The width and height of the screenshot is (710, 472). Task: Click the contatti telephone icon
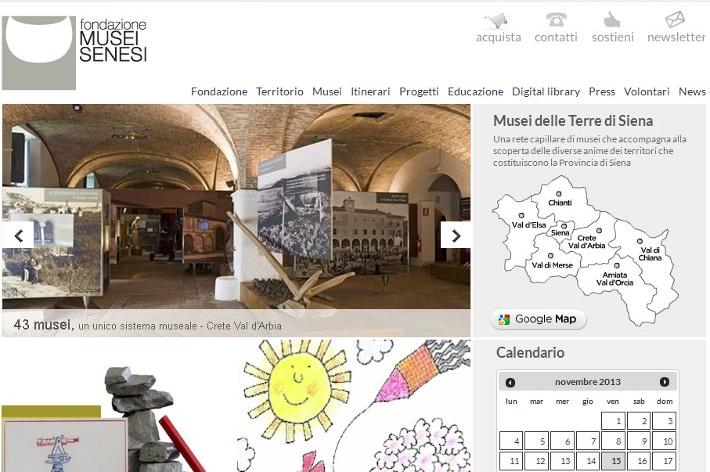click(556, 20)
